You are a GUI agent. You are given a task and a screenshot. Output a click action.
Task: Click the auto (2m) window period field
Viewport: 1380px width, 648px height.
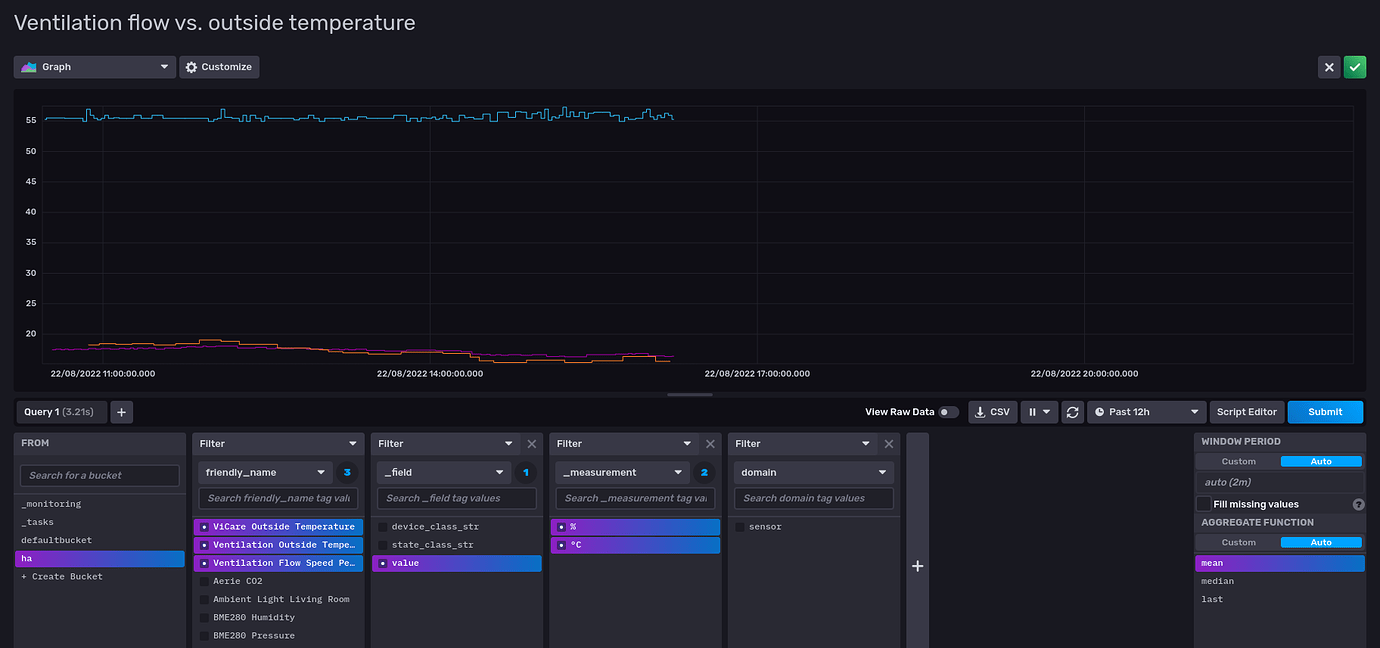click(1280, 482)
